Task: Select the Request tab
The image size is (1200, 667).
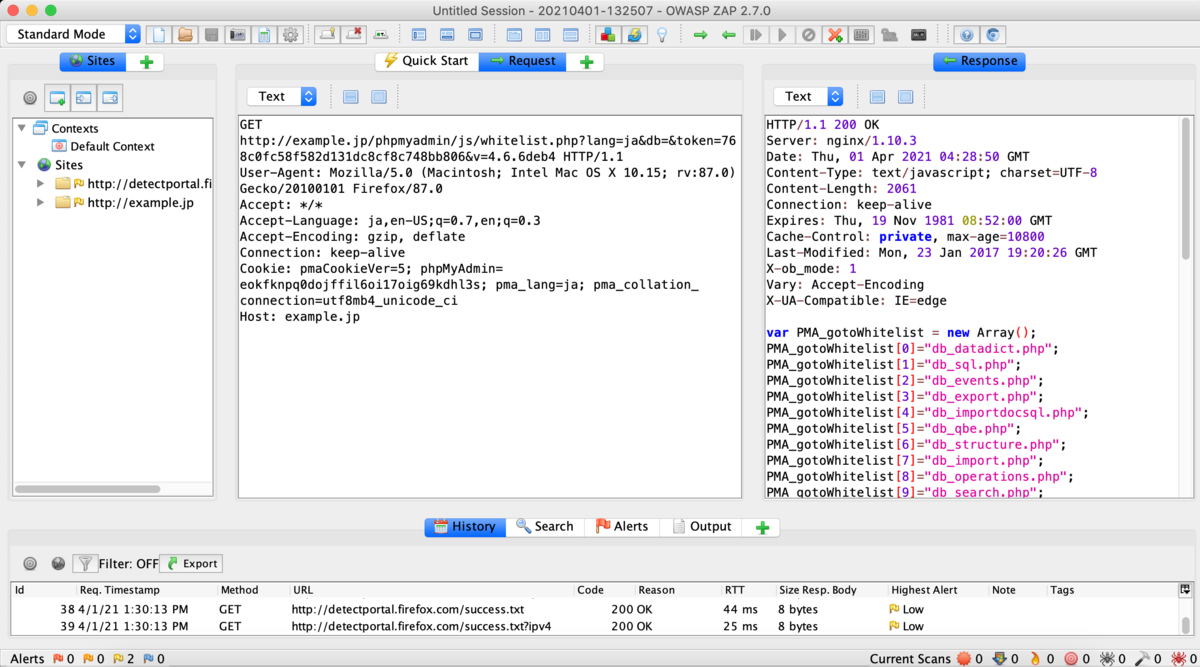Action: click(x=522, y=61)
